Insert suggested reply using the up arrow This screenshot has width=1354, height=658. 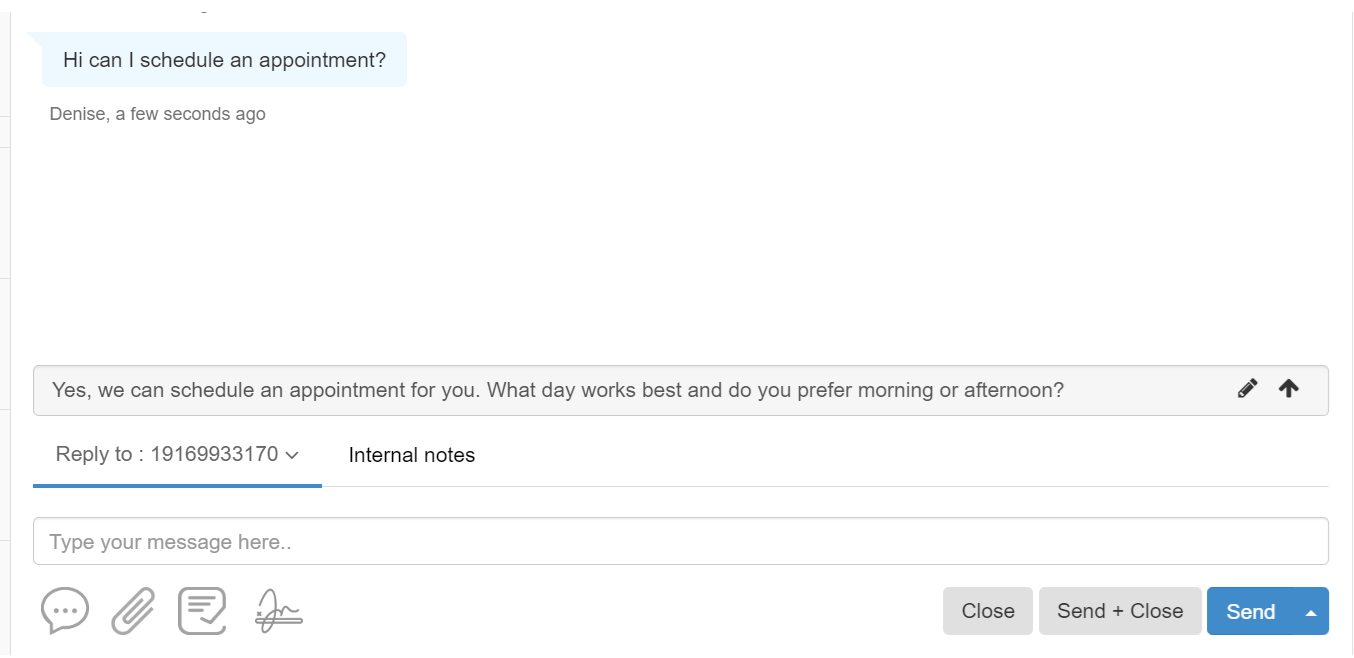1289,389
